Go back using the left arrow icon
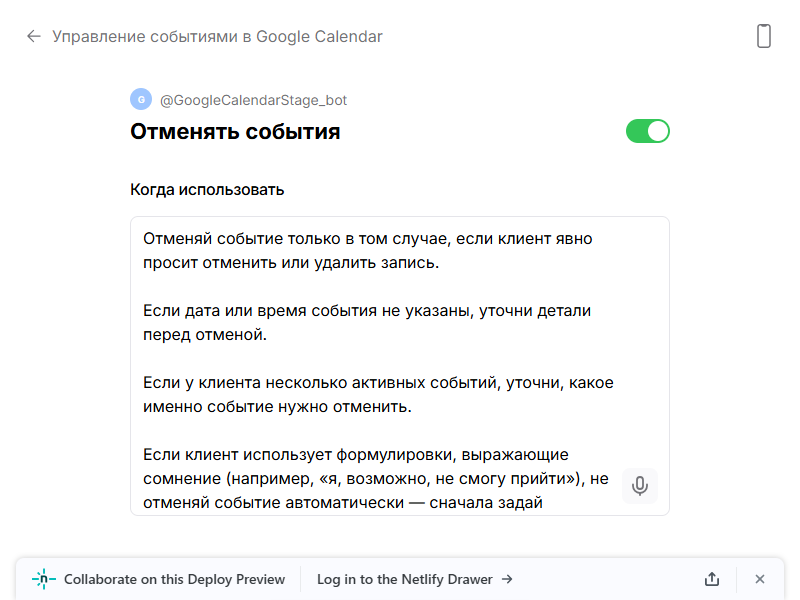Screen dimensions: 800x600 click(34, 36)
